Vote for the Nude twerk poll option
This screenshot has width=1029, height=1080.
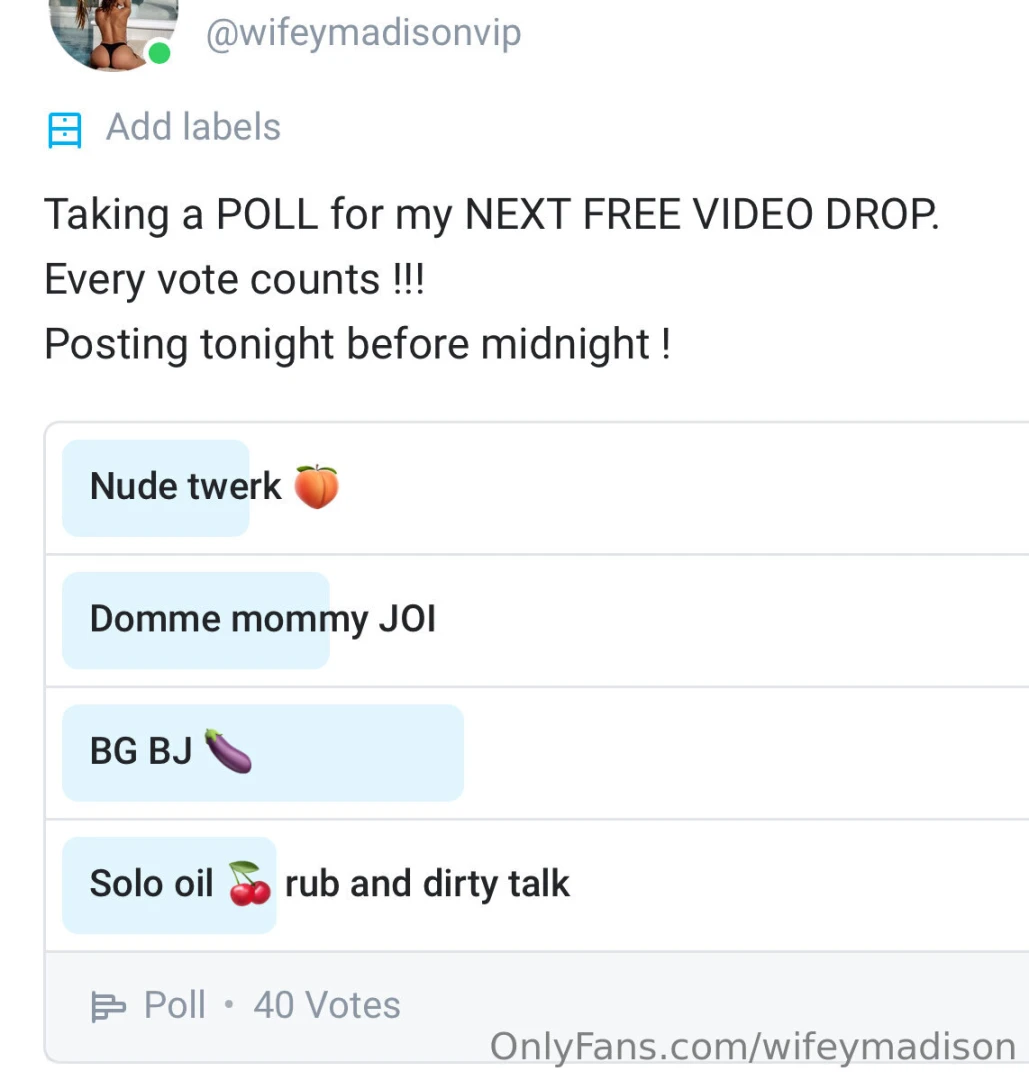click(400, 487)
